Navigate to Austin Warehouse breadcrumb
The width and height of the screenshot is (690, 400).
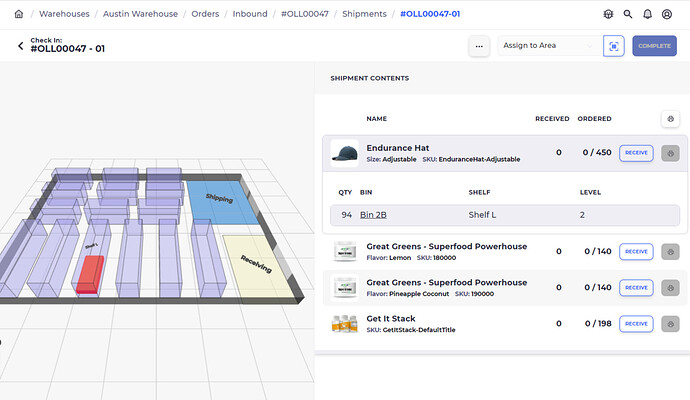point(140,14)
